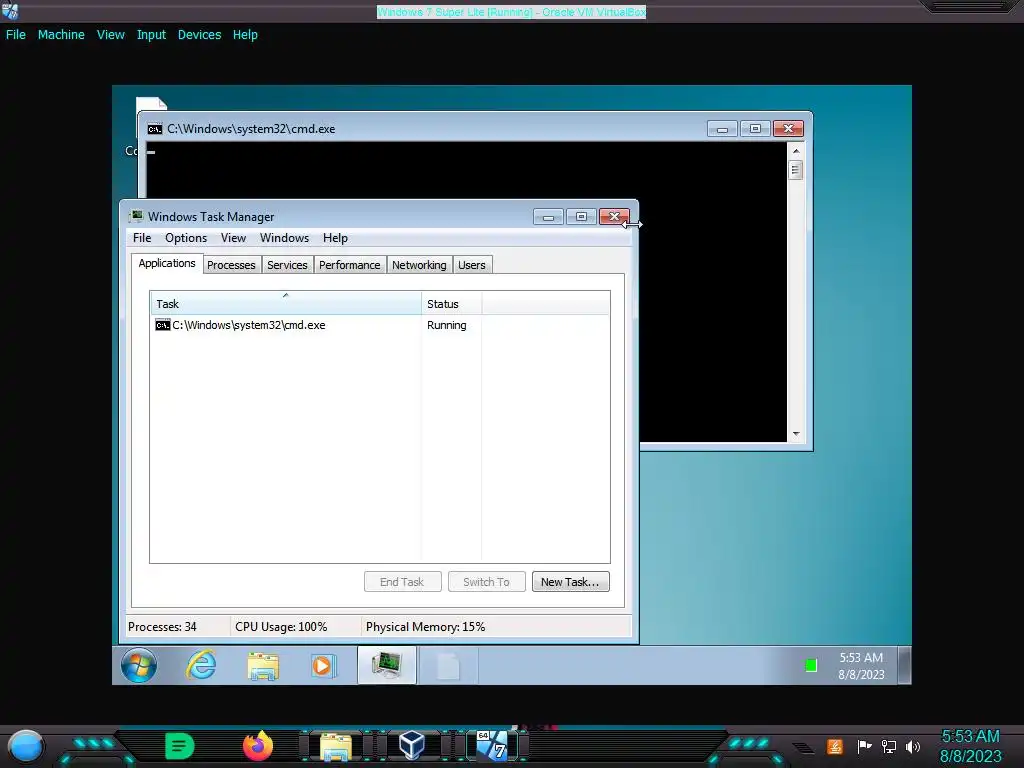Launch Firefox from host taskbar
The height and width of the screenshot is (768, 1024).
click(x=258, y=746)
